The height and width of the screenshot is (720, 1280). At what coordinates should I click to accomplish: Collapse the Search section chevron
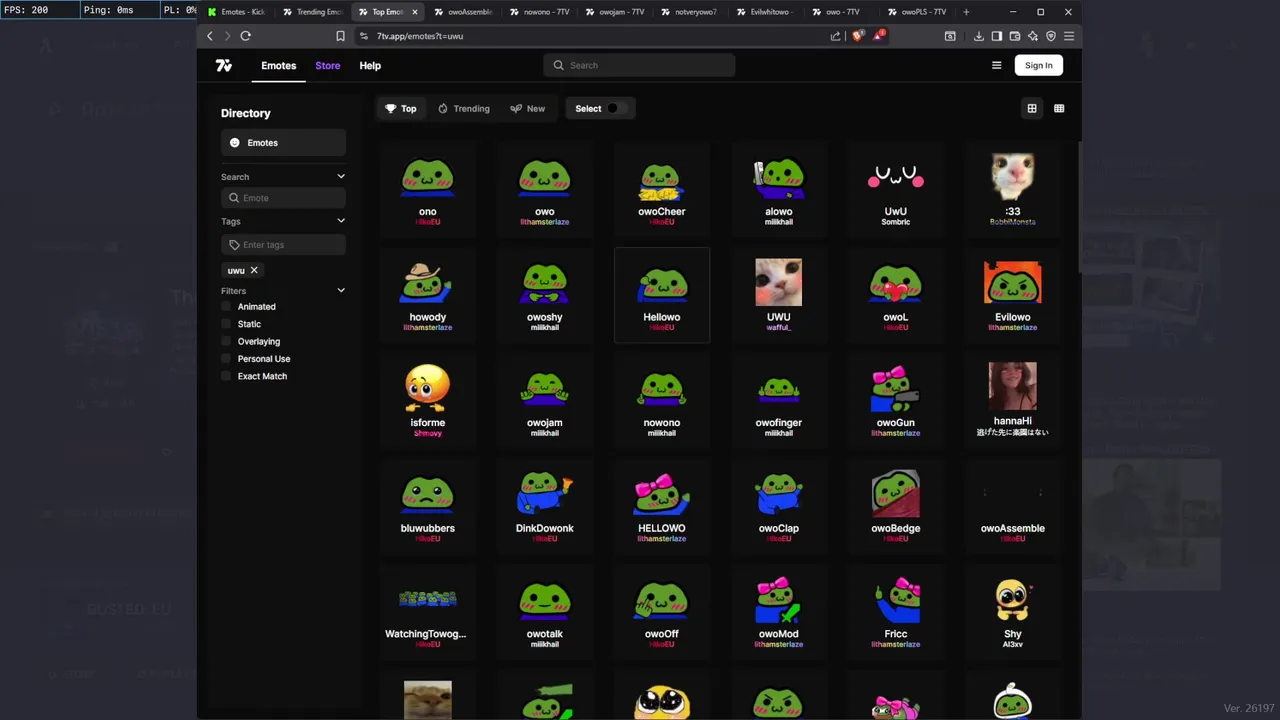click(x=341, y=177)
